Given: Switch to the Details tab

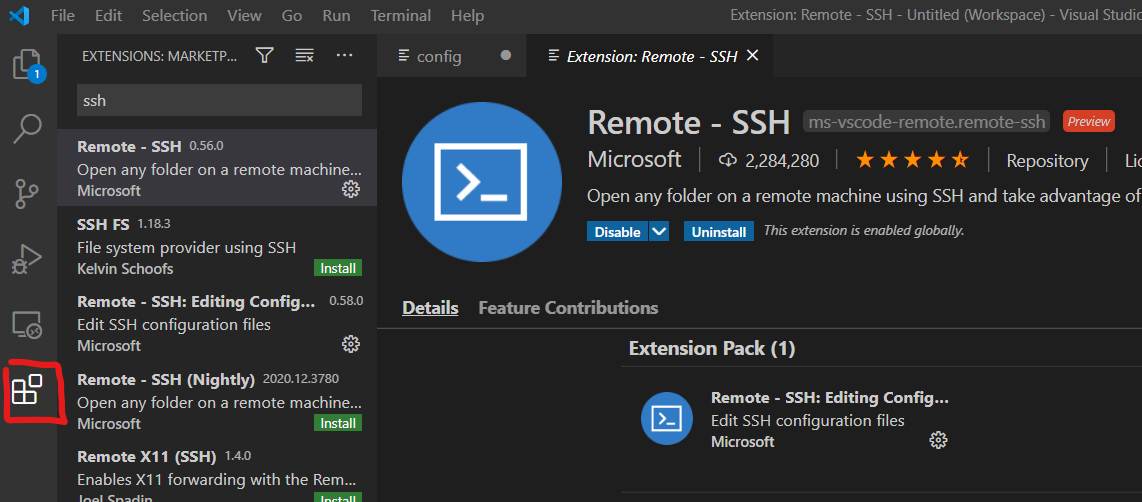Looking at the screenshot, I should [430, 307].
